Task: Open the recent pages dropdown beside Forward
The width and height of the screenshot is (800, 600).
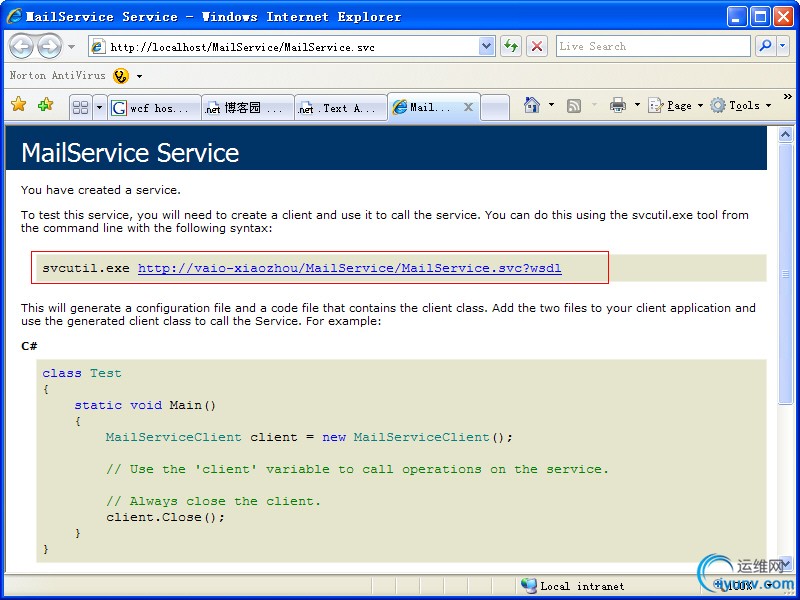Action: click(x=71, y=47)
